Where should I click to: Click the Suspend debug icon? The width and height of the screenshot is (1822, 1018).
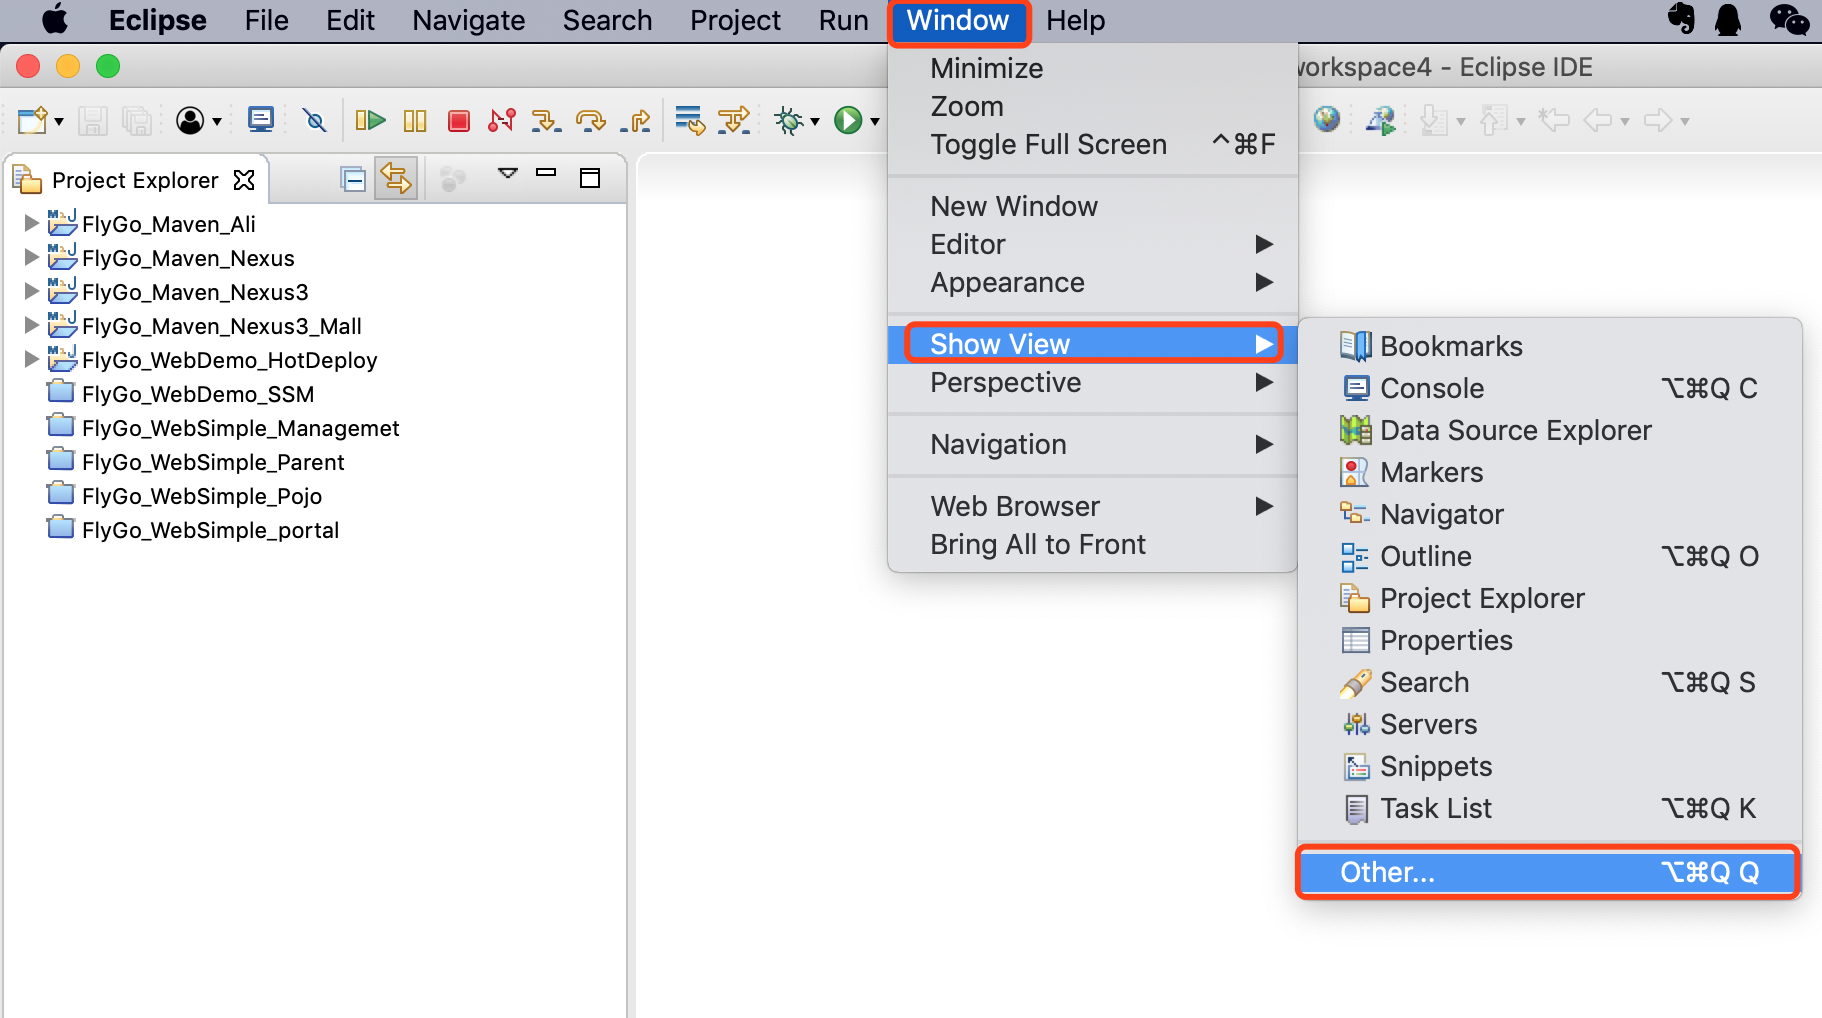(415, 121)
